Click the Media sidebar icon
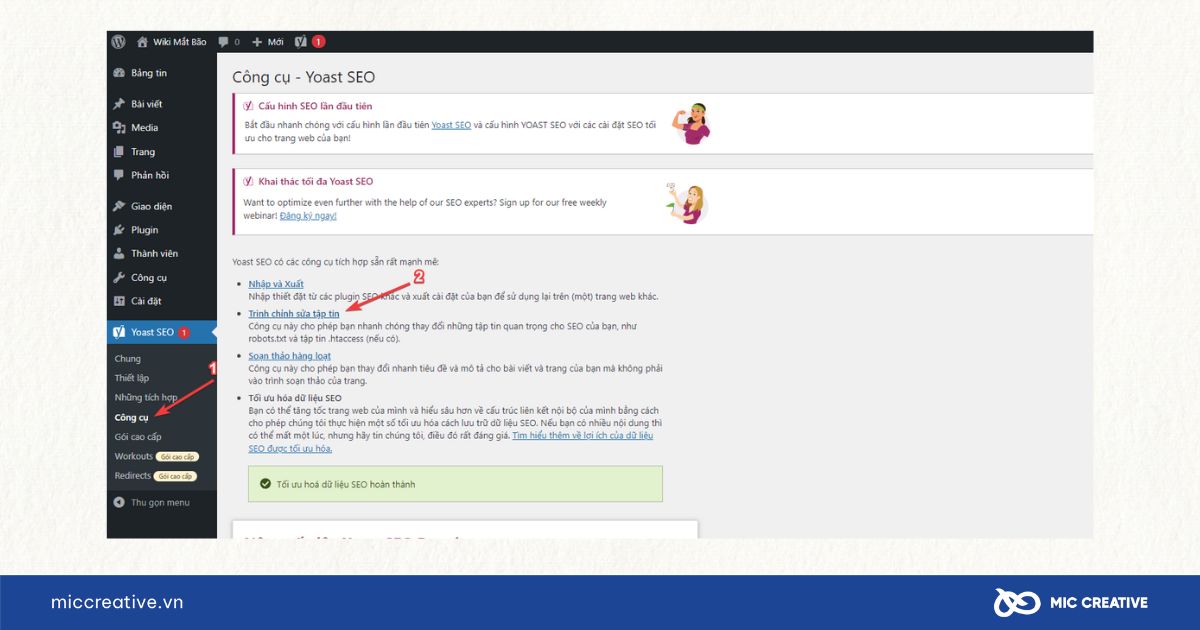Viewport: 1200px width, 630px height. [119, 128]
